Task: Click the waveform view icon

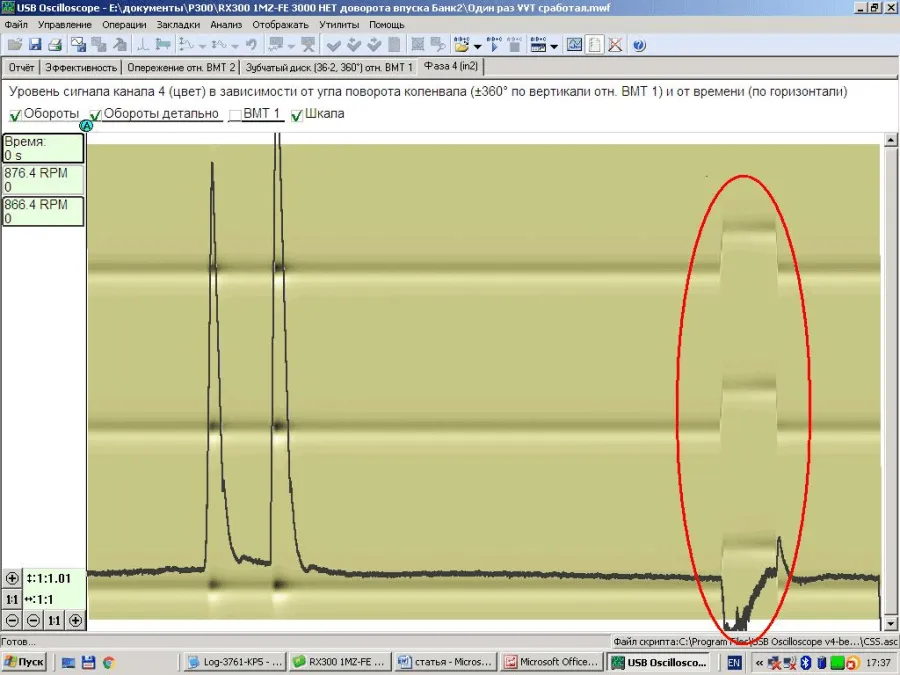Action: (x=574, y=45)
